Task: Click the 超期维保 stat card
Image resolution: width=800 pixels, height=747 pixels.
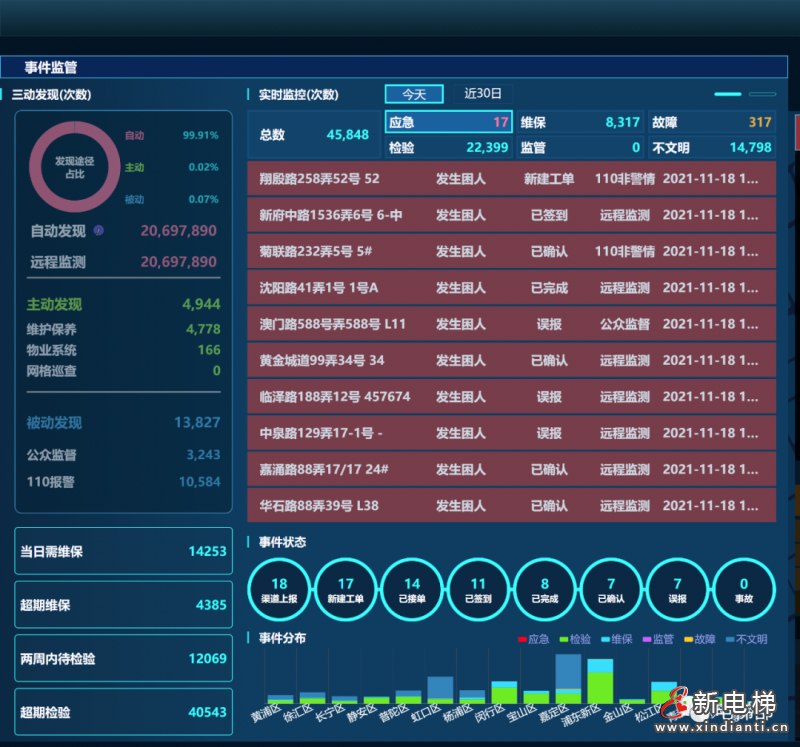Action: pyautogui.click(x=123, y=605)
